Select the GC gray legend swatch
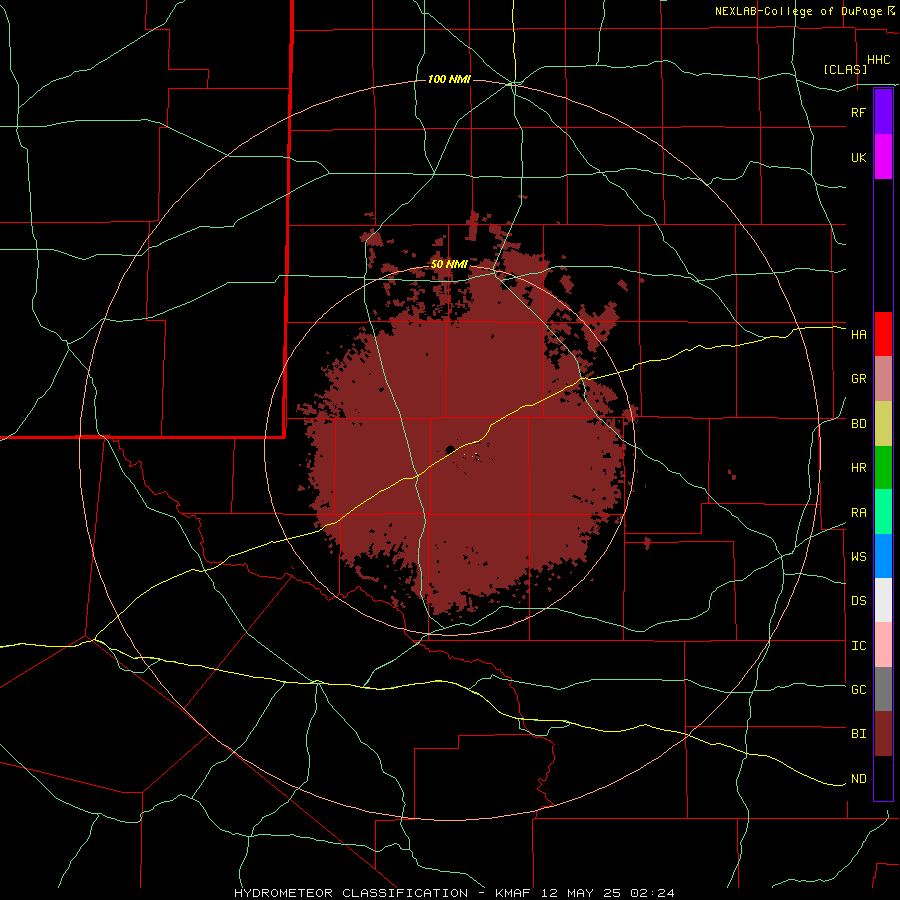This screenshot has height=900, width=900. (883, 689)
